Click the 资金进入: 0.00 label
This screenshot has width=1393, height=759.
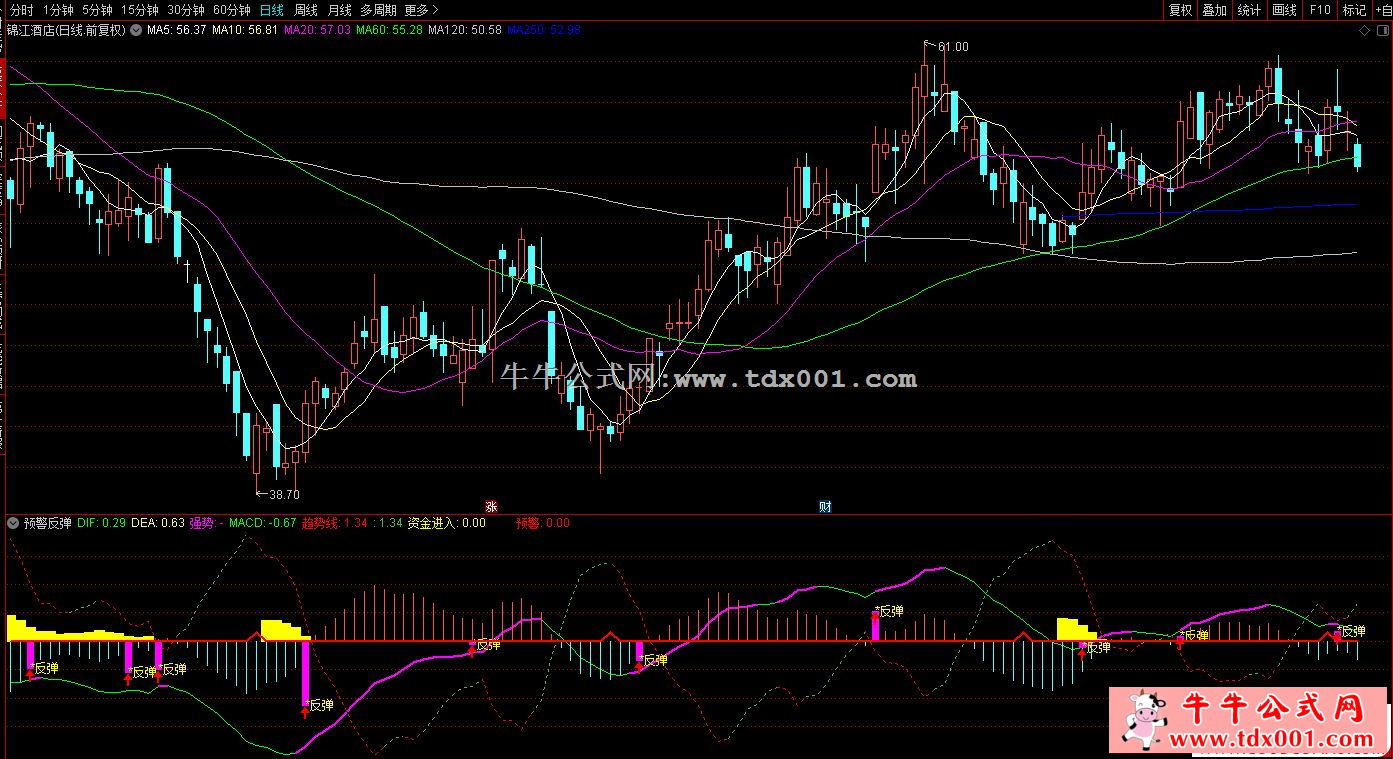click(x=446, y=522)
